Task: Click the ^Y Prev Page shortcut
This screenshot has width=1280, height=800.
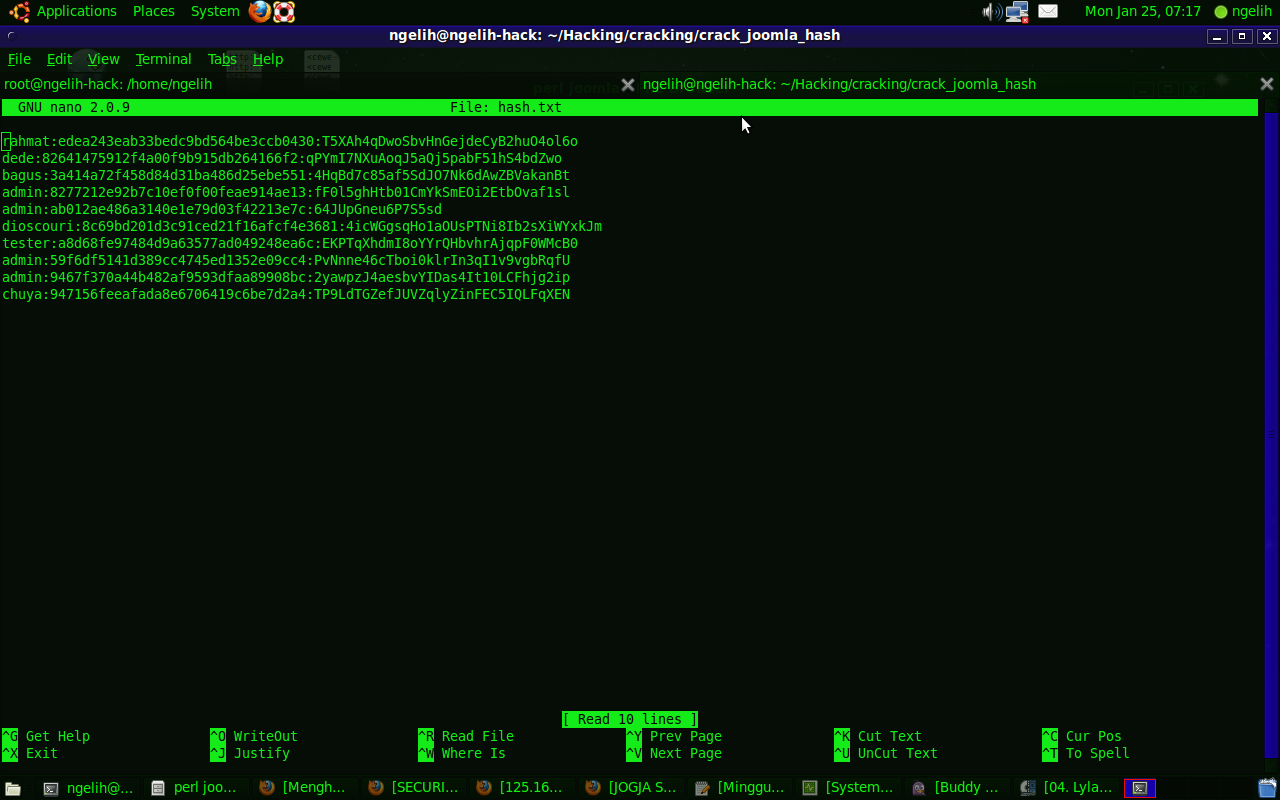Action: (x=674, y=736)
